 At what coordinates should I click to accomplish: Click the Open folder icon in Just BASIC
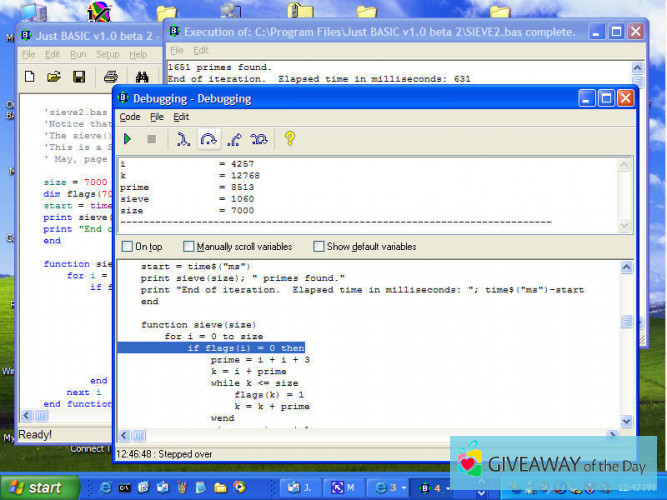click(53, 76)
